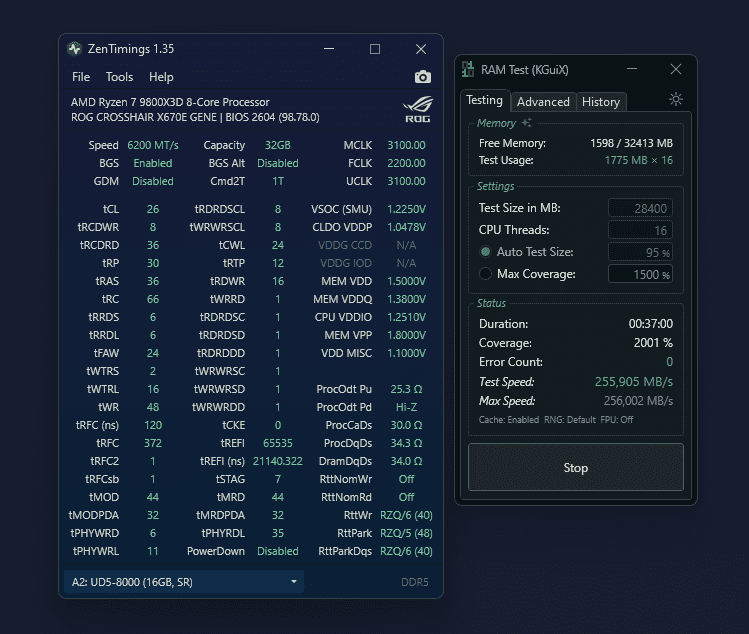The image size is (749, 634).
Task: Click the VSOC (SMU) value 1.2250V
Action: [x=406, y=209]
